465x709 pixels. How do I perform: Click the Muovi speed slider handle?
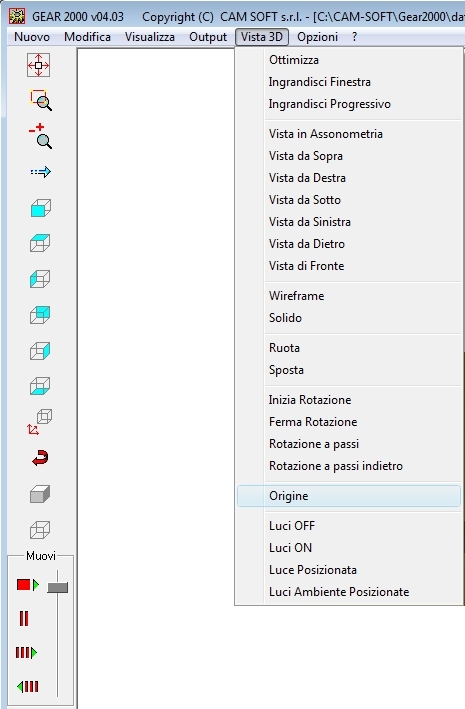tap(57, 587)
